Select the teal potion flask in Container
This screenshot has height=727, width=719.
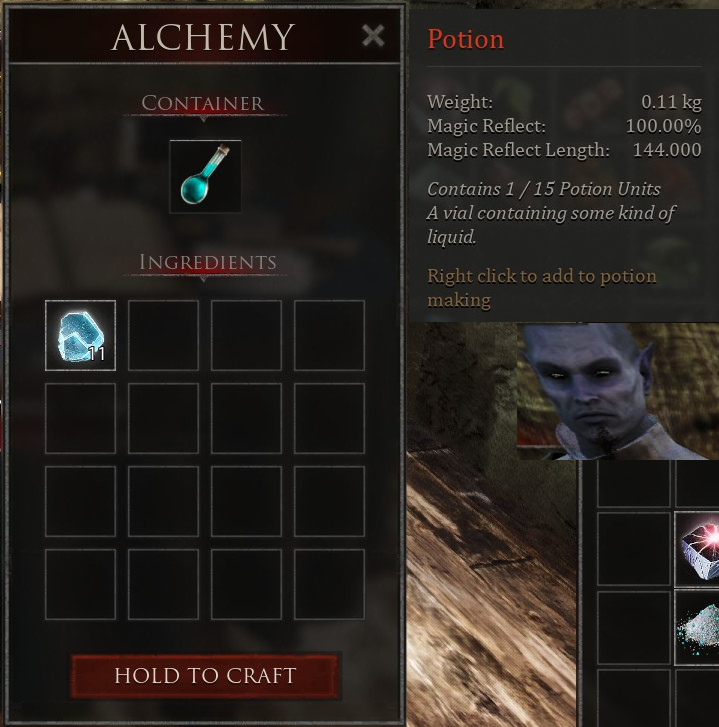(205, 176)
